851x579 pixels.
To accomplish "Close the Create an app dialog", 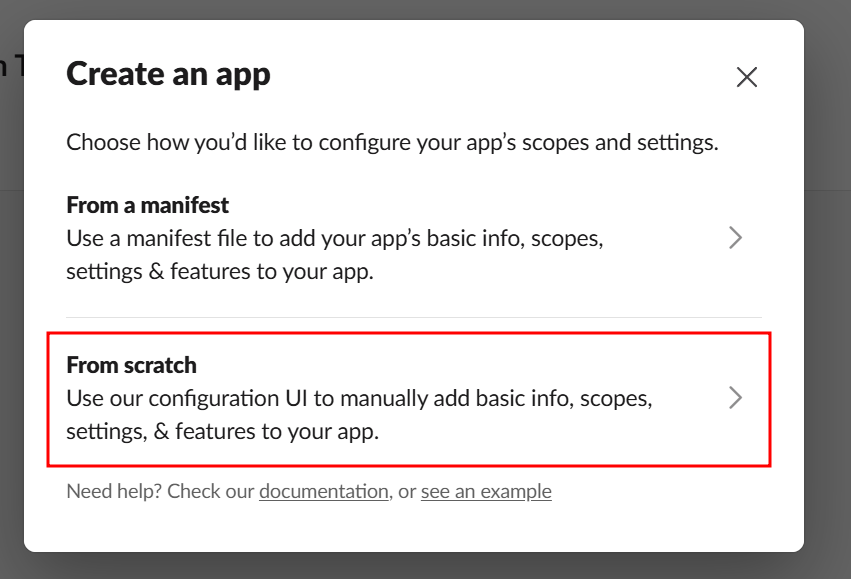I will (x=747, y=77).
